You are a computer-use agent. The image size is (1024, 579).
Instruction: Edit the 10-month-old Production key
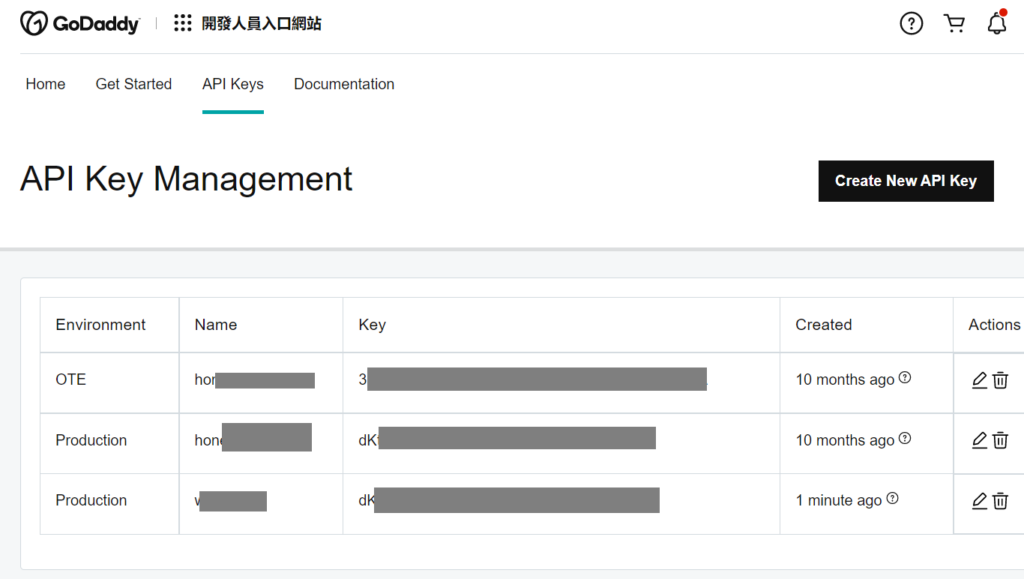979,441
